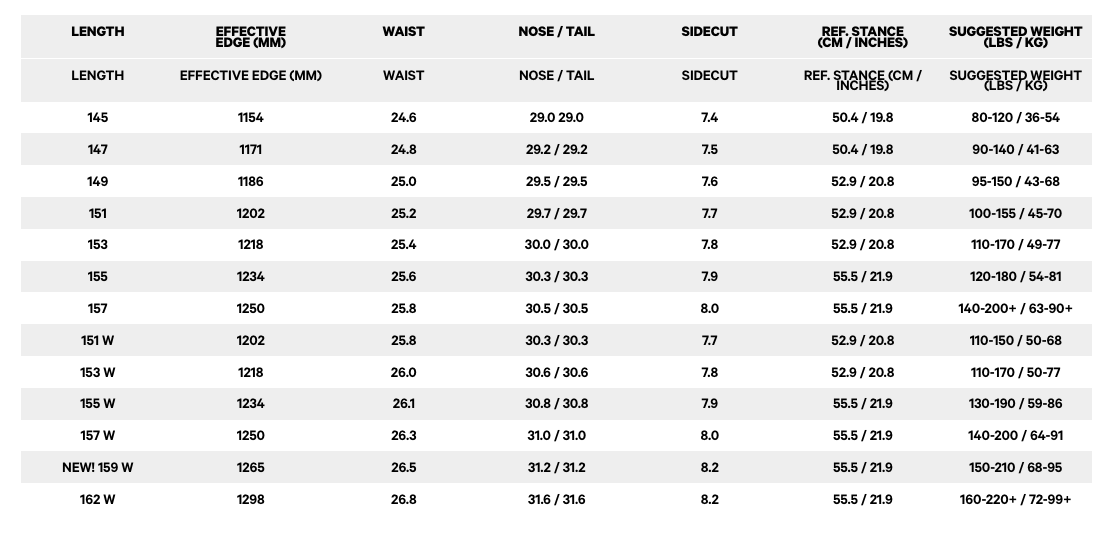This screenshot has width=1117, height=538.
Task: Select waist value 26.1
Action: (x=403, y=403)
